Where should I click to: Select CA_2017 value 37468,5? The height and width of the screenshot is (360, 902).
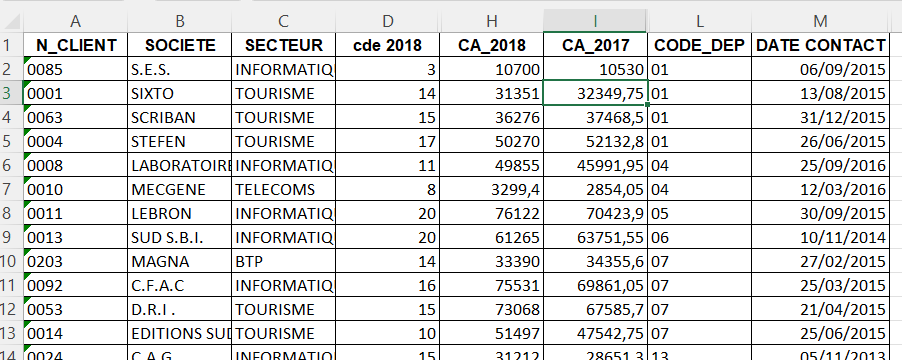tap(595, 117)
